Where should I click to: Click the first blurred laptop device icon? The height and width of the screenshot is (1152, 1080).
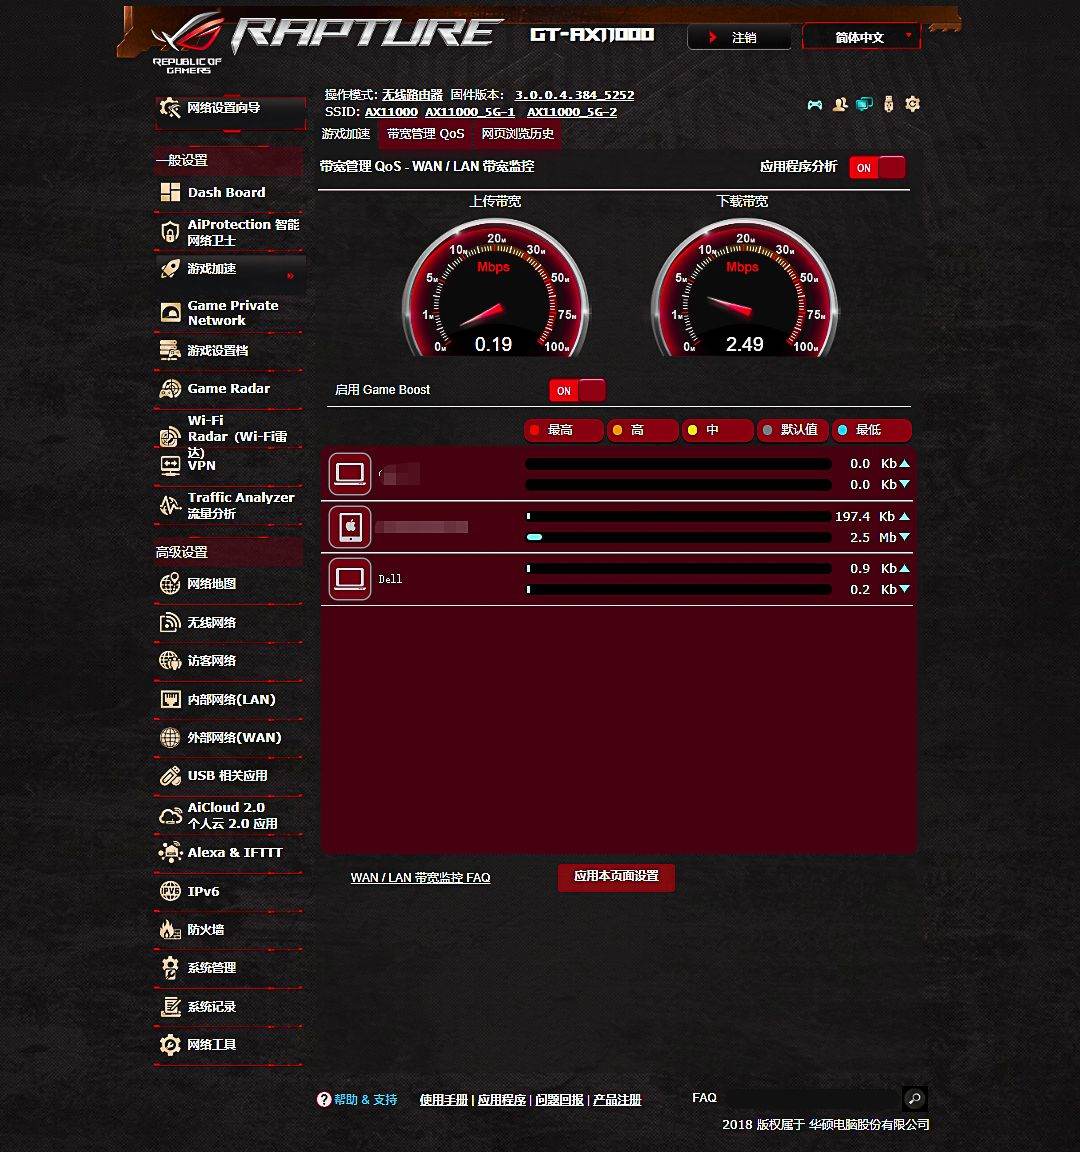[x=350, y=474]
